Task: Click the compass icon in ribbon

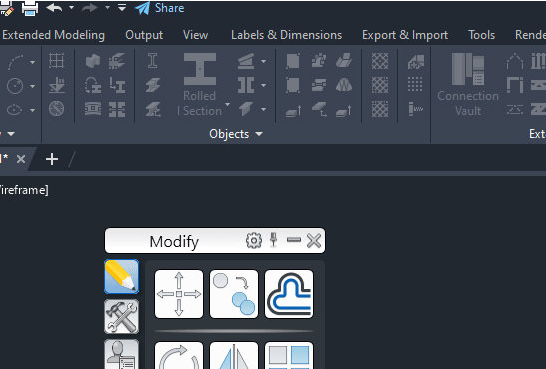Action: pyautogui.click(x=56, y=109)
